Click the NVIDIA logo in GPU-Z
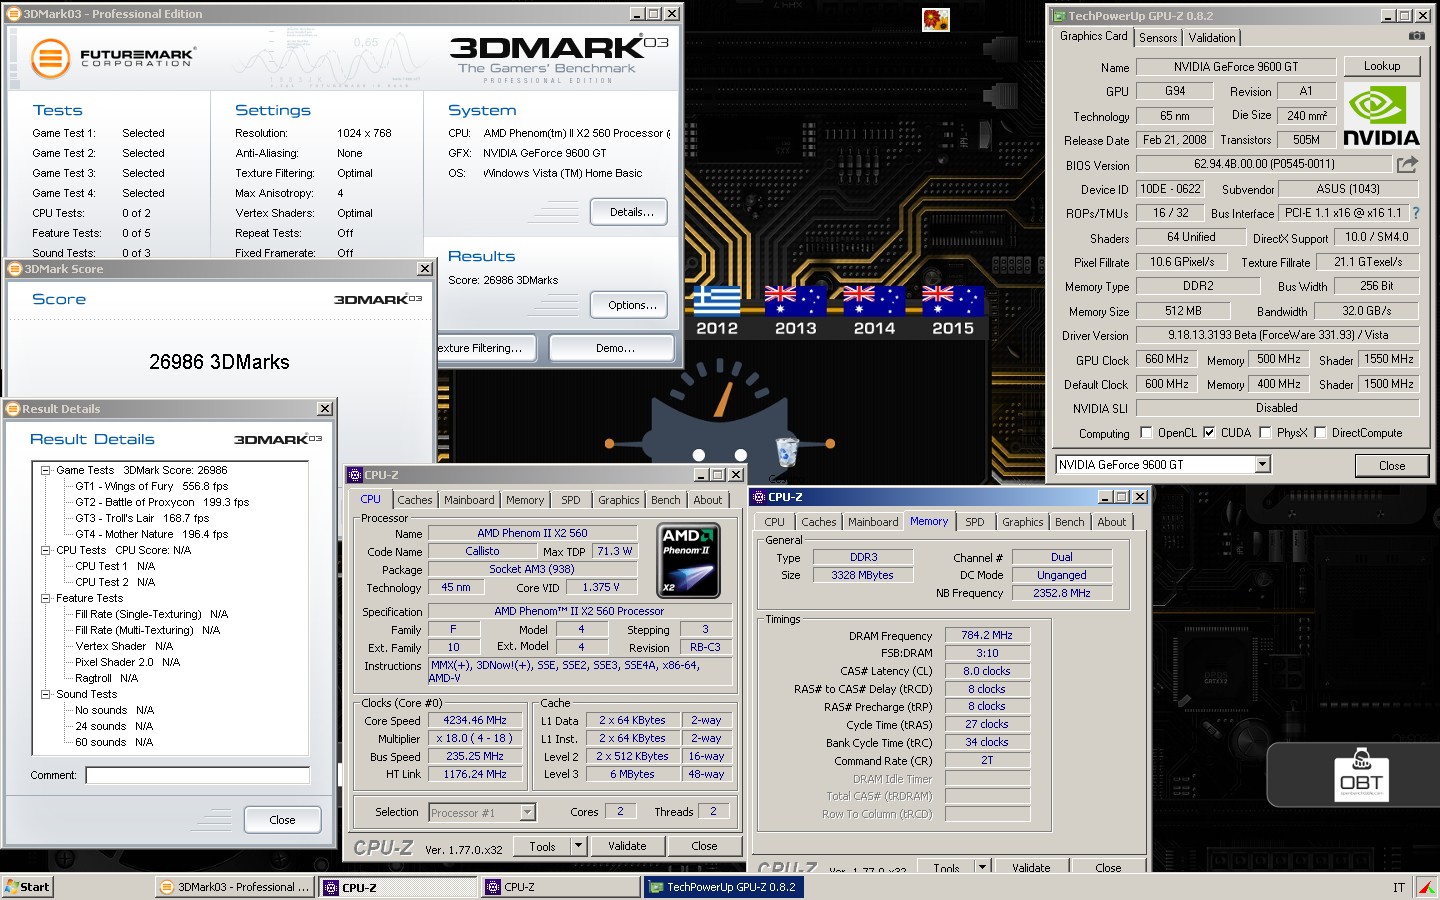This screenshot has height=900, width=1440. tap(1381, 115)
